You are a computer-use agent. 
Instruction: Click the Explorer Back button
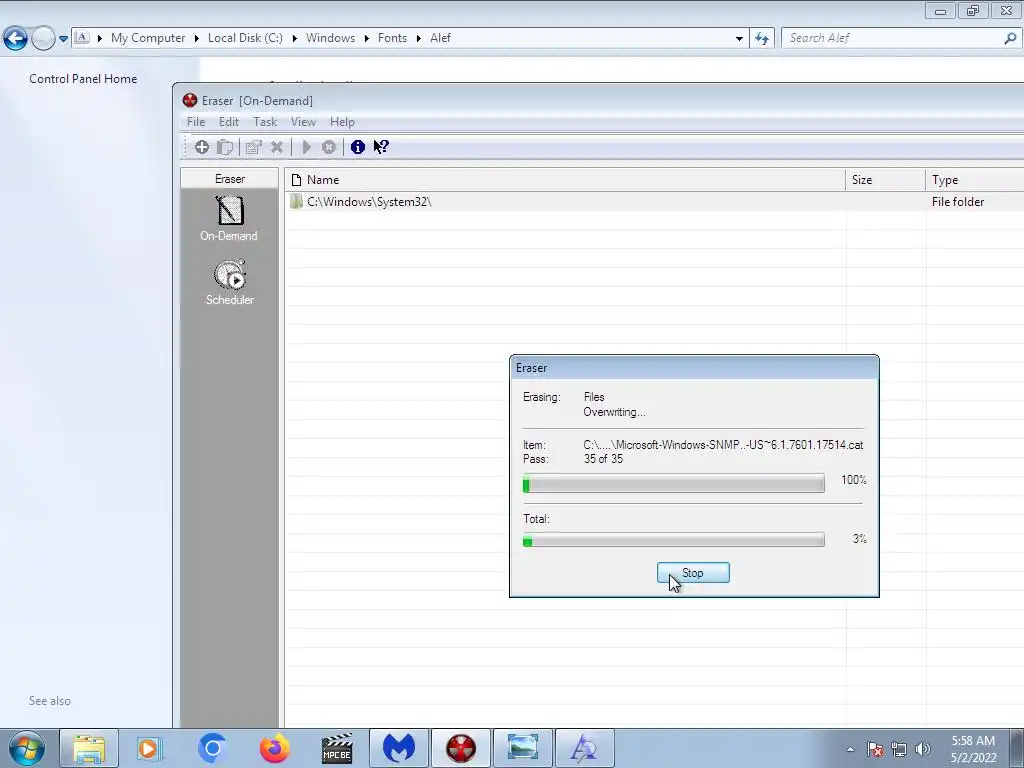[x=16, y=39]
